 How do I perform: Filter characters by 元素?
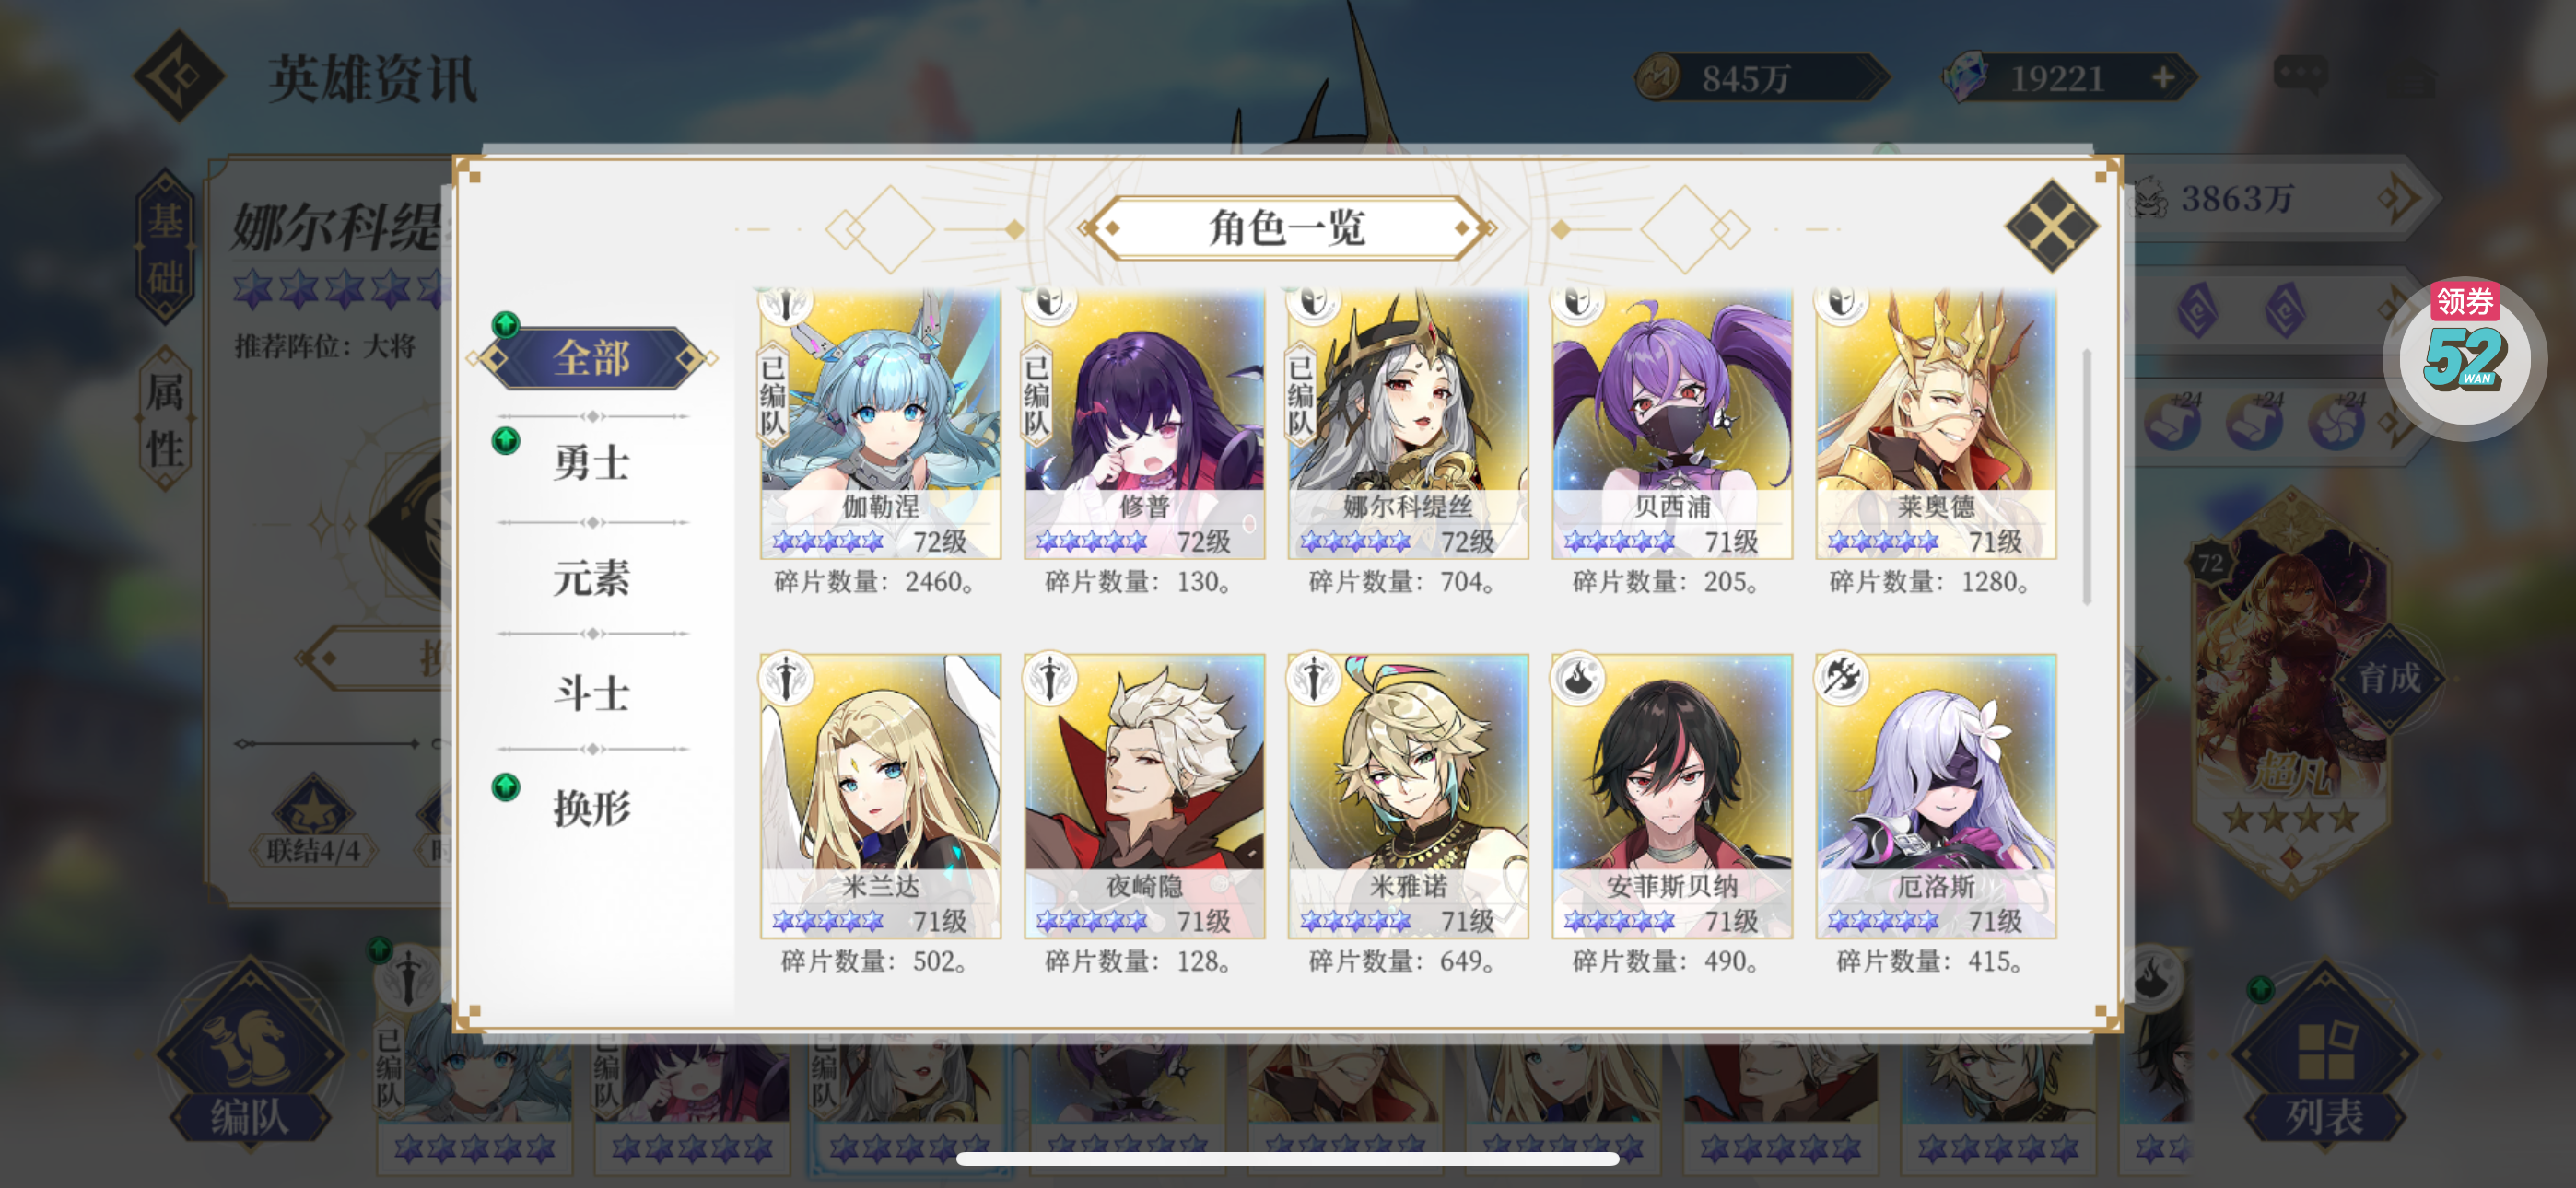point(592,578)
